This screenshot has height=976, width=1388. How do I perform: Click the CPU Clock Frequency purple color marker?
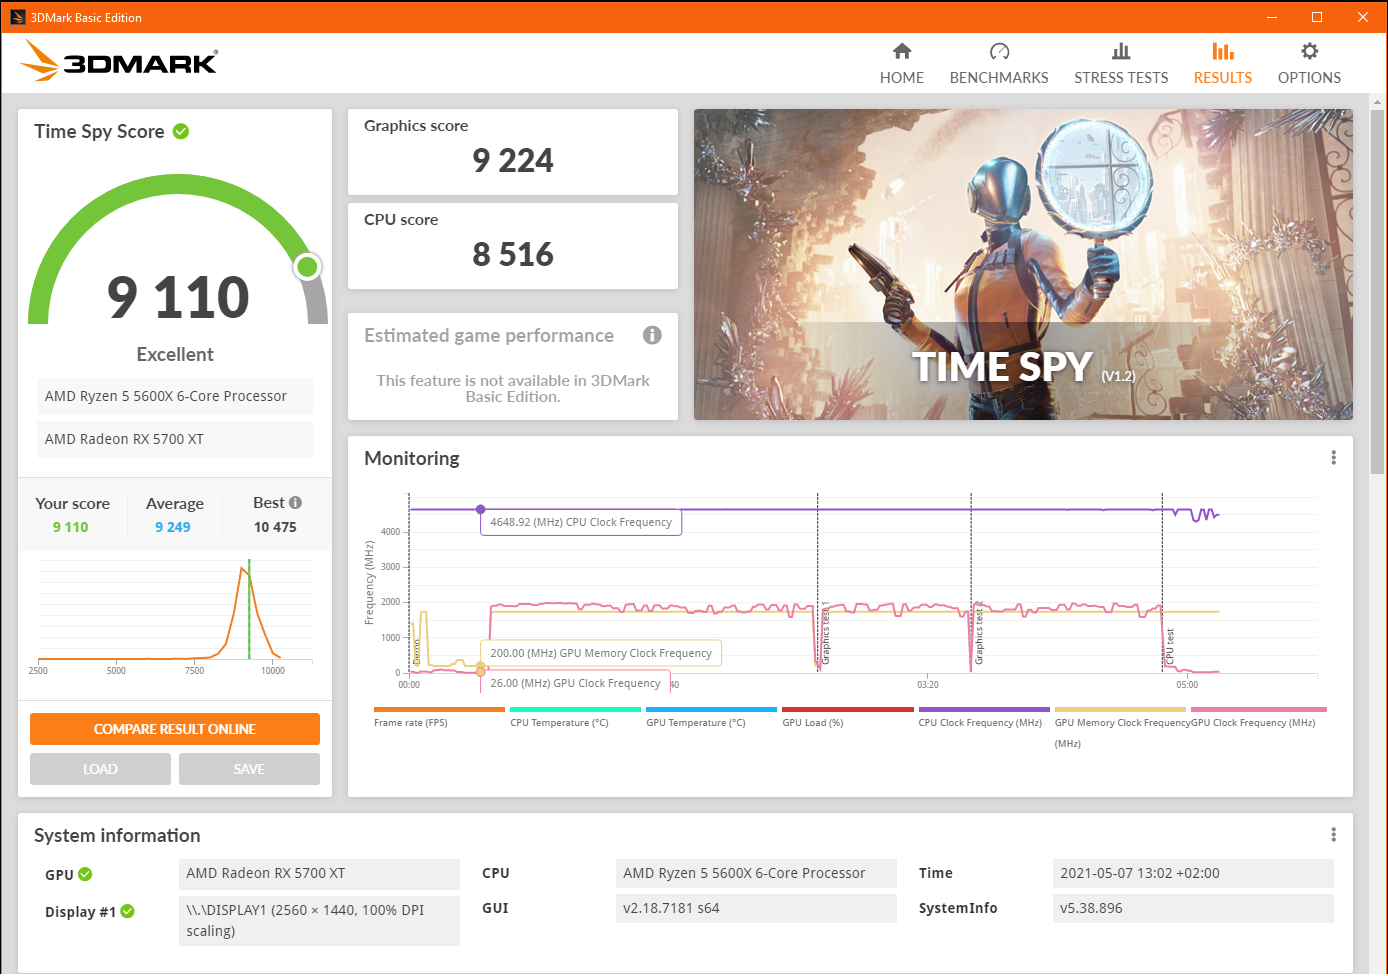[x=983, y=708]
